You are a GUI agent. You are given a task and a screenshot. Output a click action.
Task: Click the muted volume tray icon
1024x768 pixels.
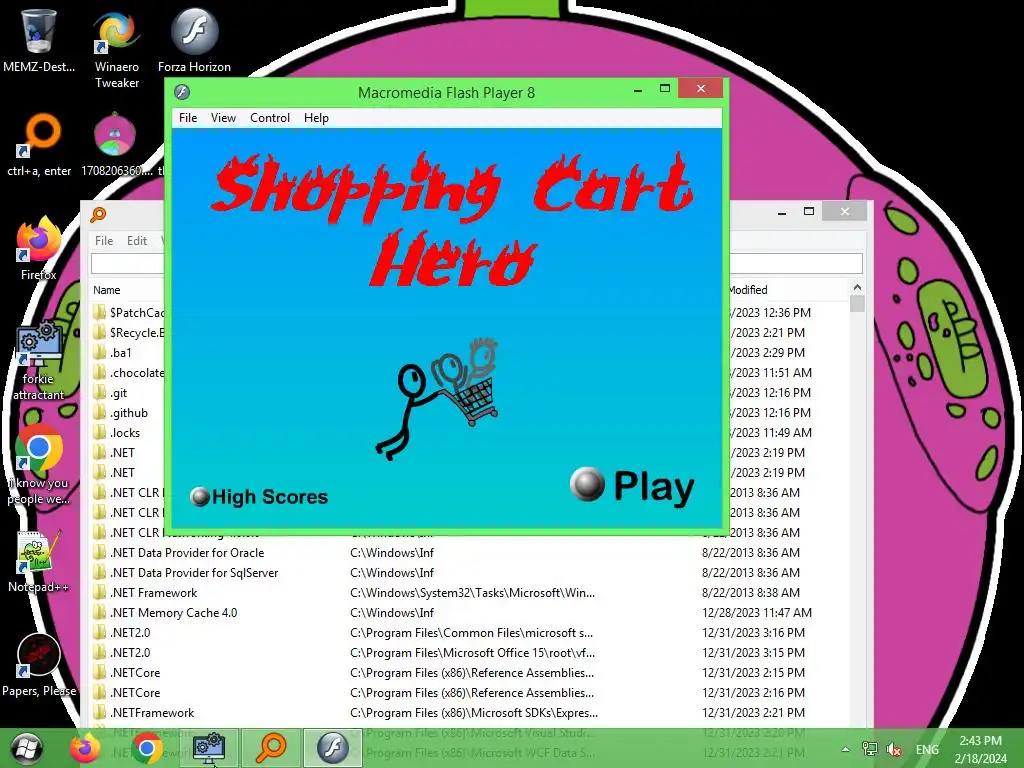[894, 749]
